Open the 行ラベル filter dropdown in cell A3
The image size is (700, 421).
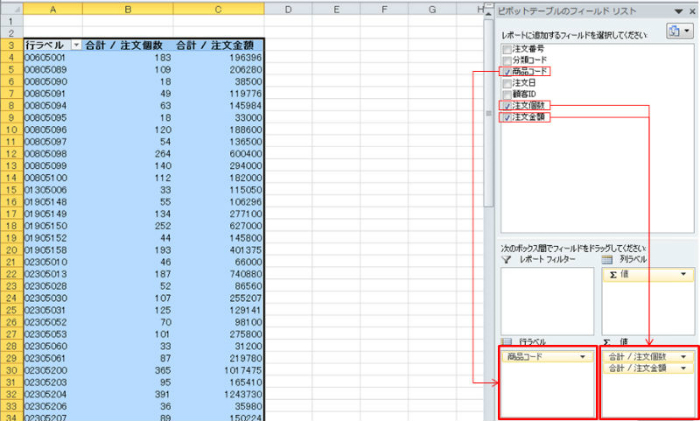click(74, 46)
